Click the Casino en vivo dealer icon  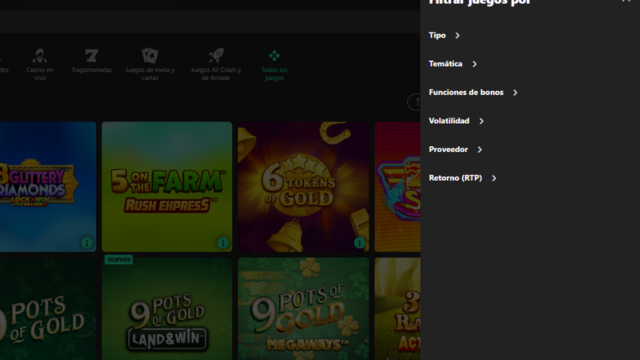click(x=40, y=56)
